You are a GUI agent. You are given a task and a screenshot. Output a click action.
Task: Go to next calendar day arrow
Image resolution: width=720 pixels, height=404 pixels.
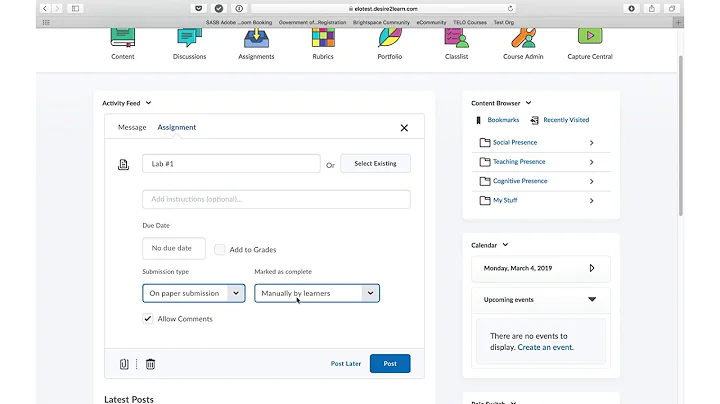(591, 268)
